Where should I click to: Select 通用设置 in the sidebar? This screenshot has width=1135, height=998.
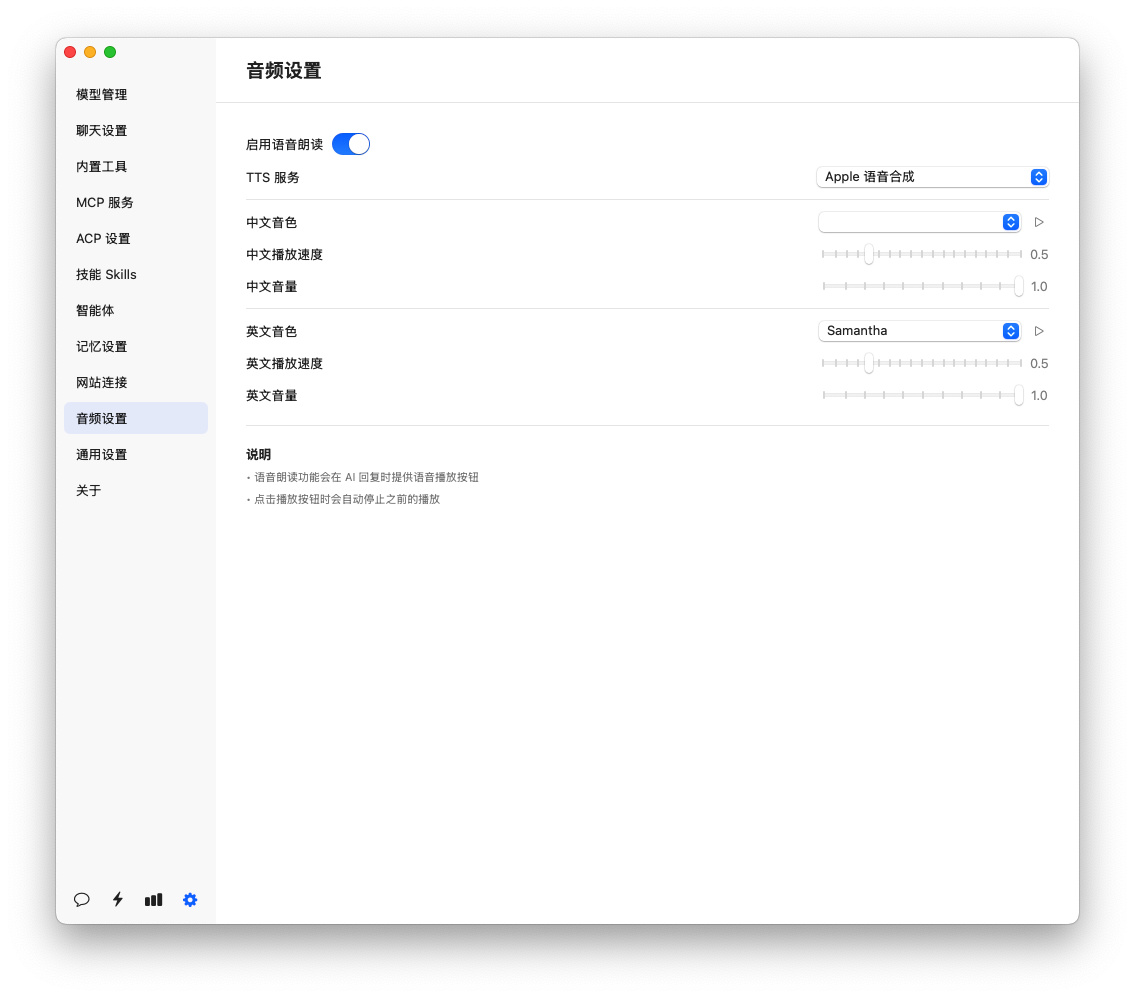[x=102, y=454]
